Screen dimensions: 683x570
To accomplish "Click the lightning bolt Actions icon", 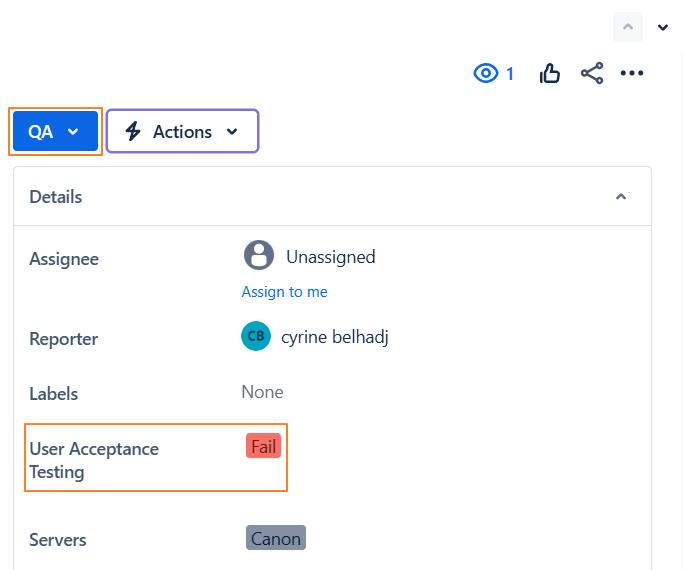I will click(133, 132).
